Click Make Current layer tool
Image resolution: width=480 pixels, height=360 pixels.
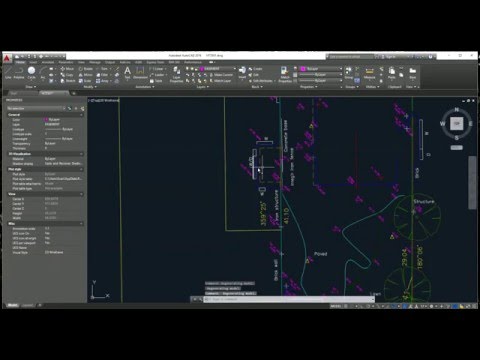pyautogui.click(x=221, y=75)
